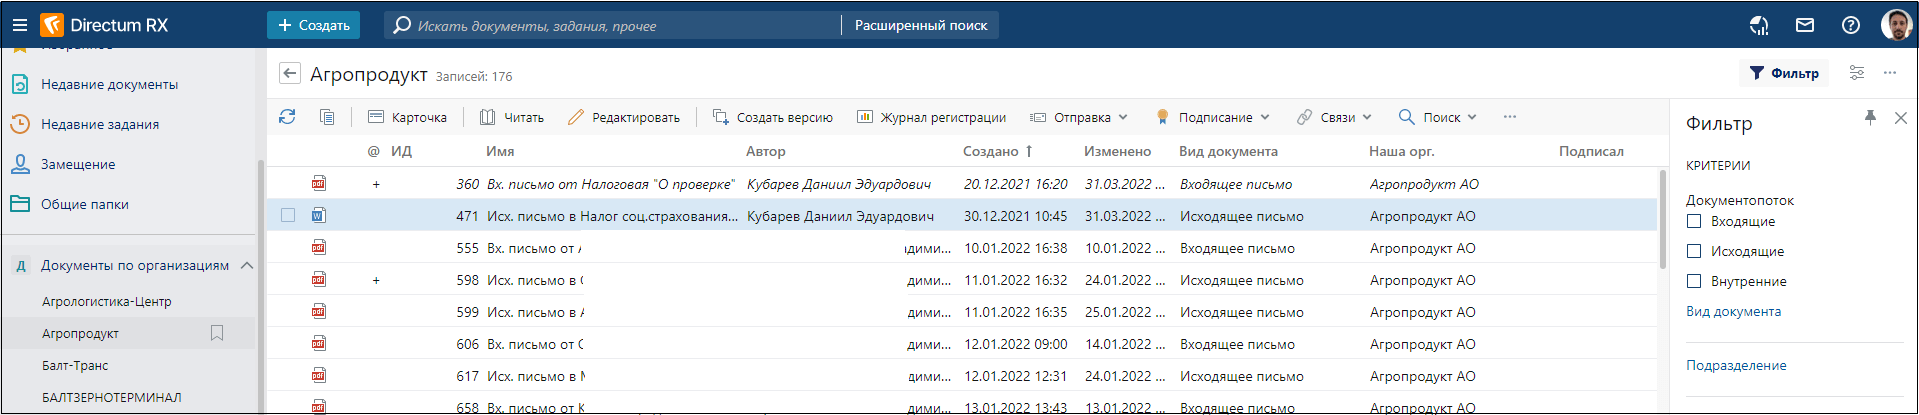The height and width of the screenshot is (415, 1919).
Task: Open Расширенный поиск
Action: [x=920, y=25]
